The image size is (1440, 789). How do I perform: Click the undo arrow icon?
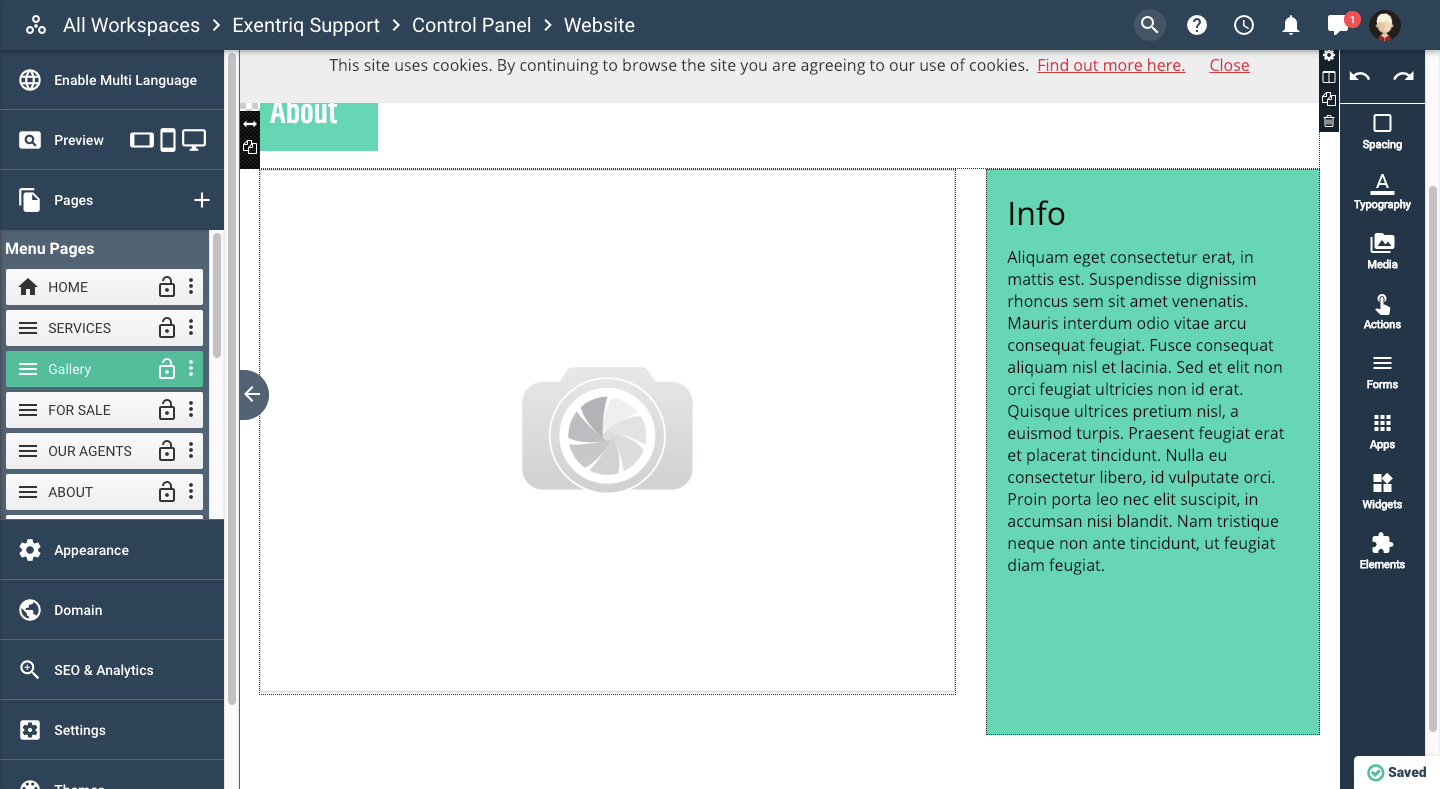click(x=1359, y=77)
